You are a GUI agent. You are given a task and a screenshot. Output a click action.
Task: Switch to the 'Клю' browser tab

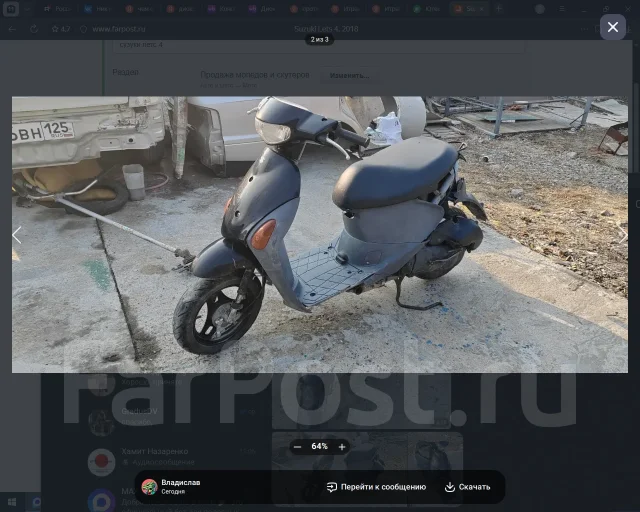coord(427,9)
